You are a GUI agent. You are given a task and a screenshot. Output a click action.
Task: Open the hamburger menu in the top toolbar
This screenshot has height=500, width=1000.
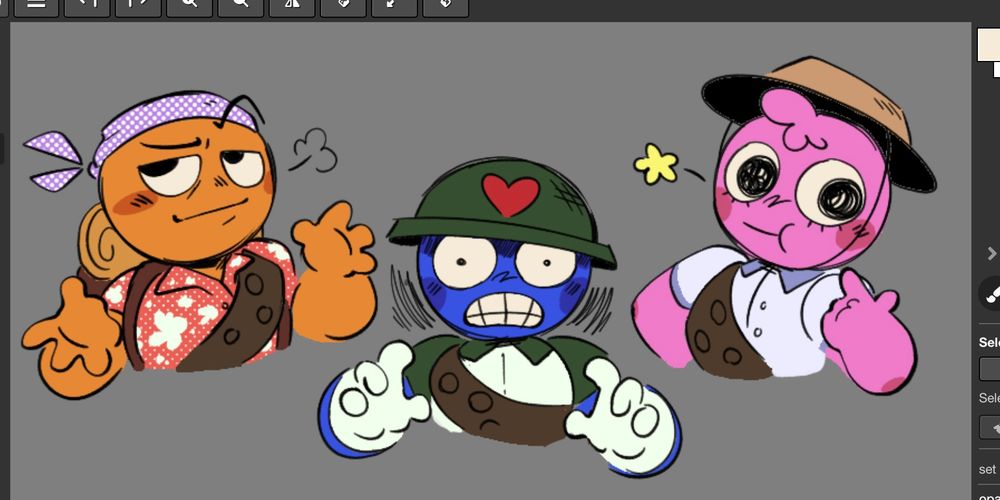pos(36,6)
